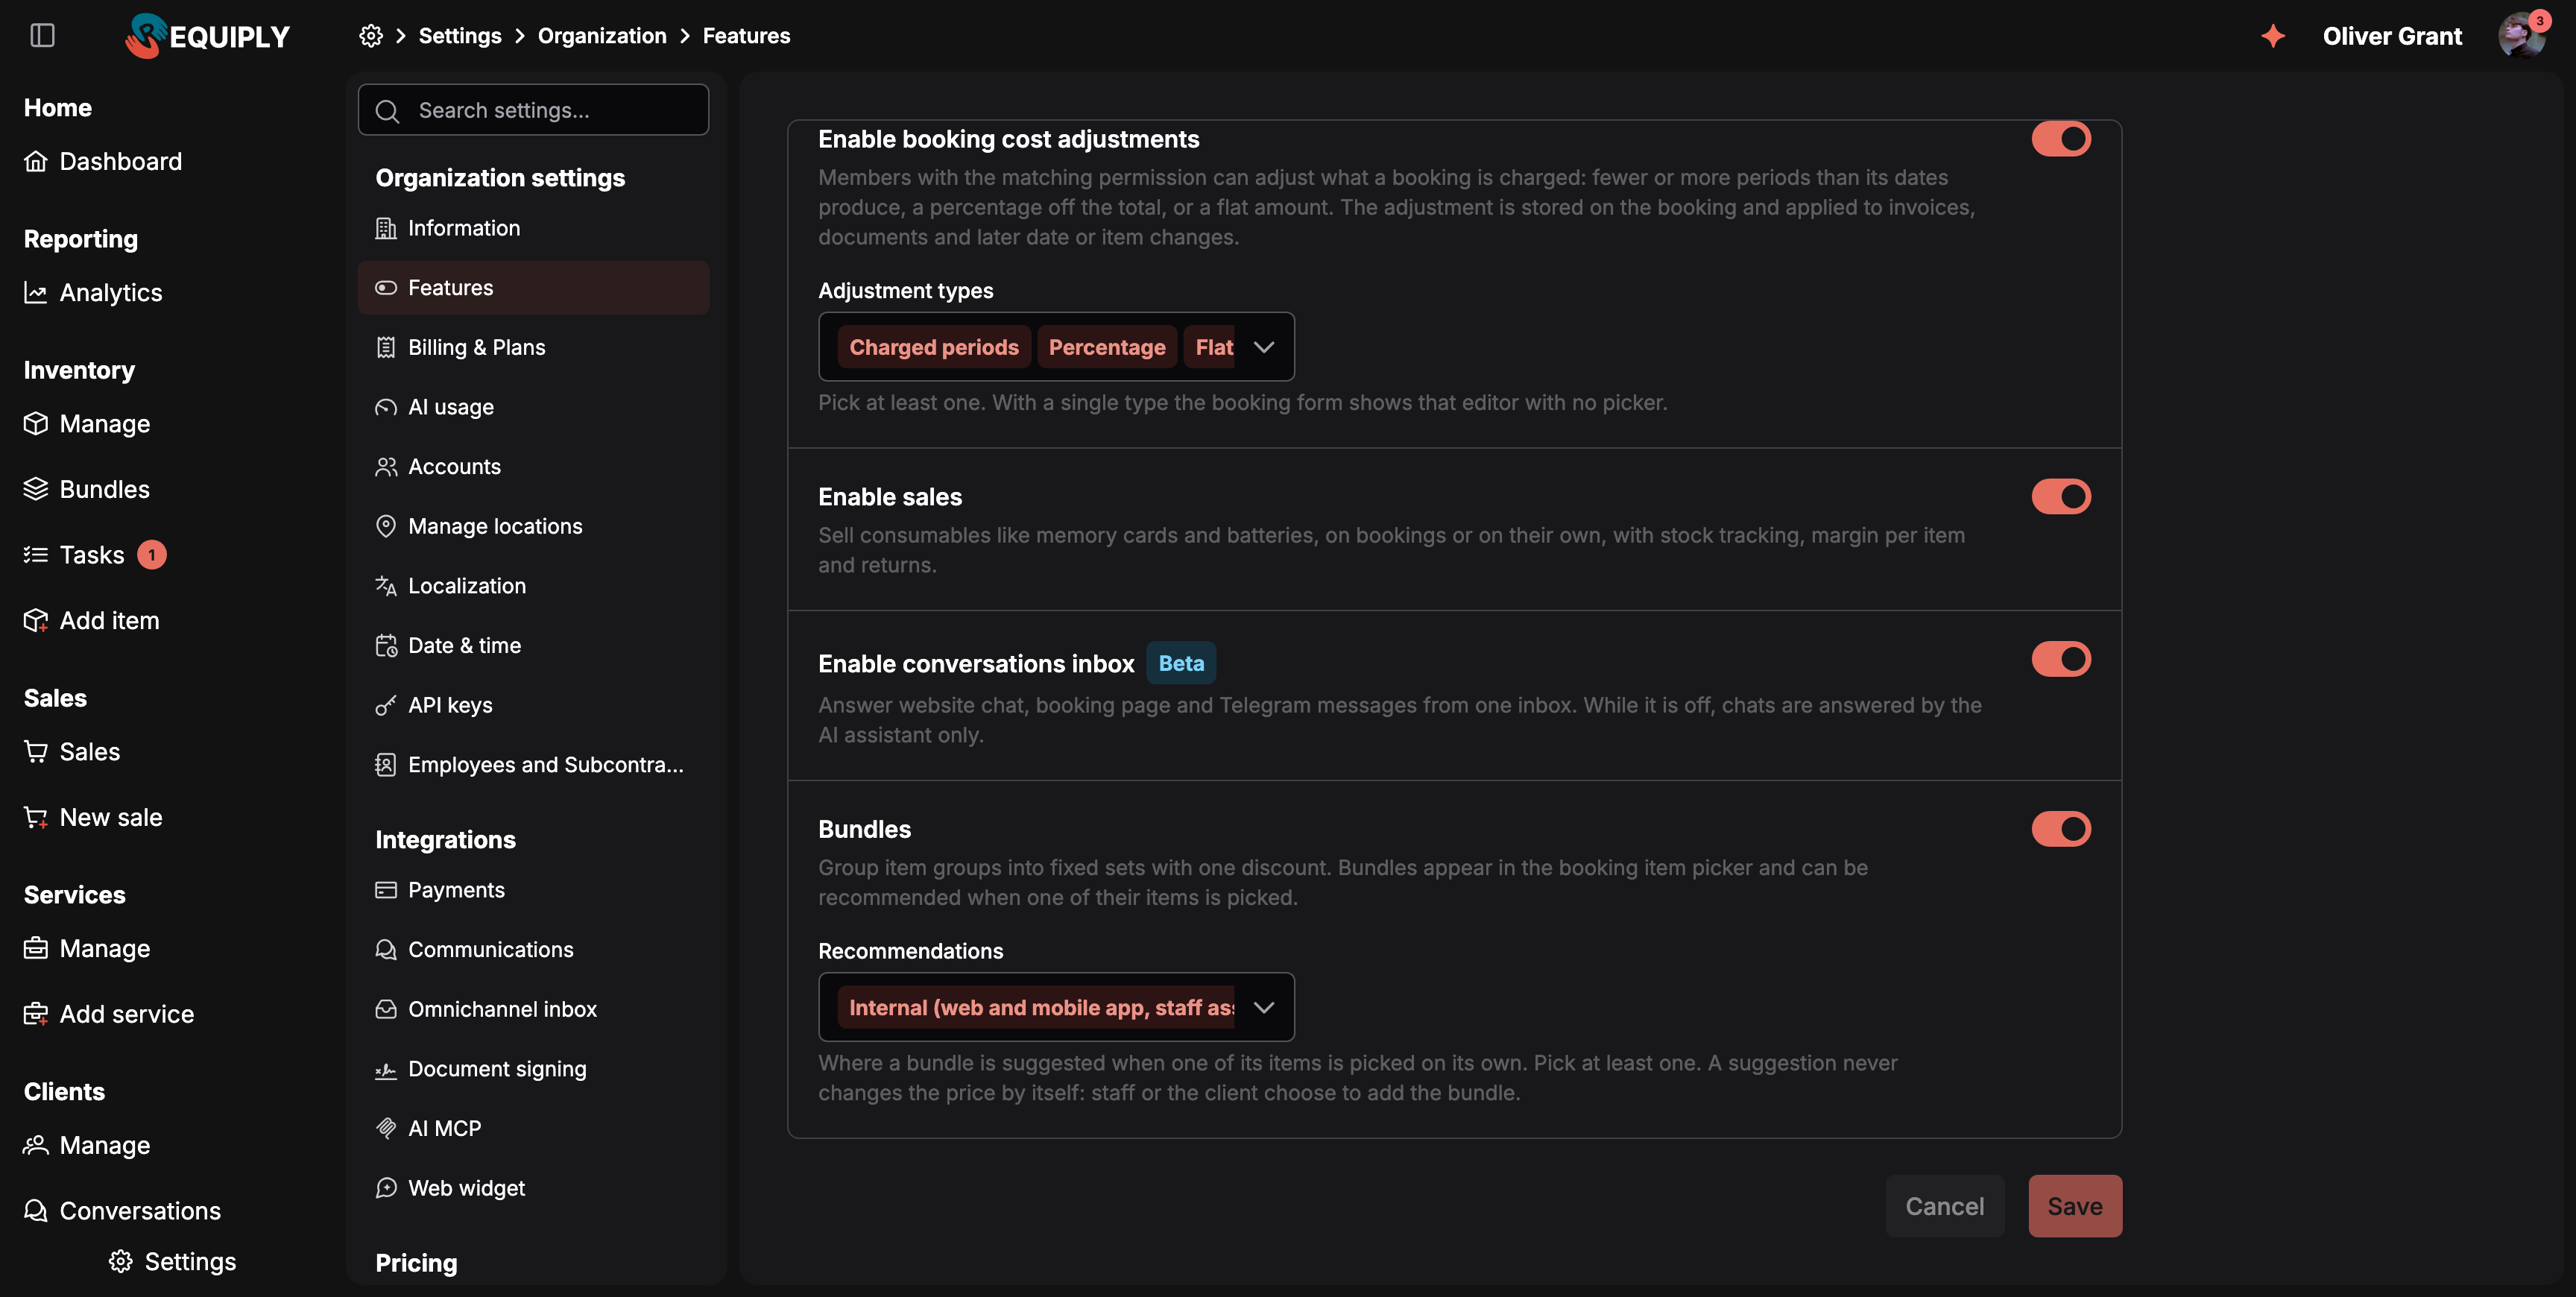Open the Payments card icon item
The width and height of the screenshot is (2576, 1297).
click(386, 890)
